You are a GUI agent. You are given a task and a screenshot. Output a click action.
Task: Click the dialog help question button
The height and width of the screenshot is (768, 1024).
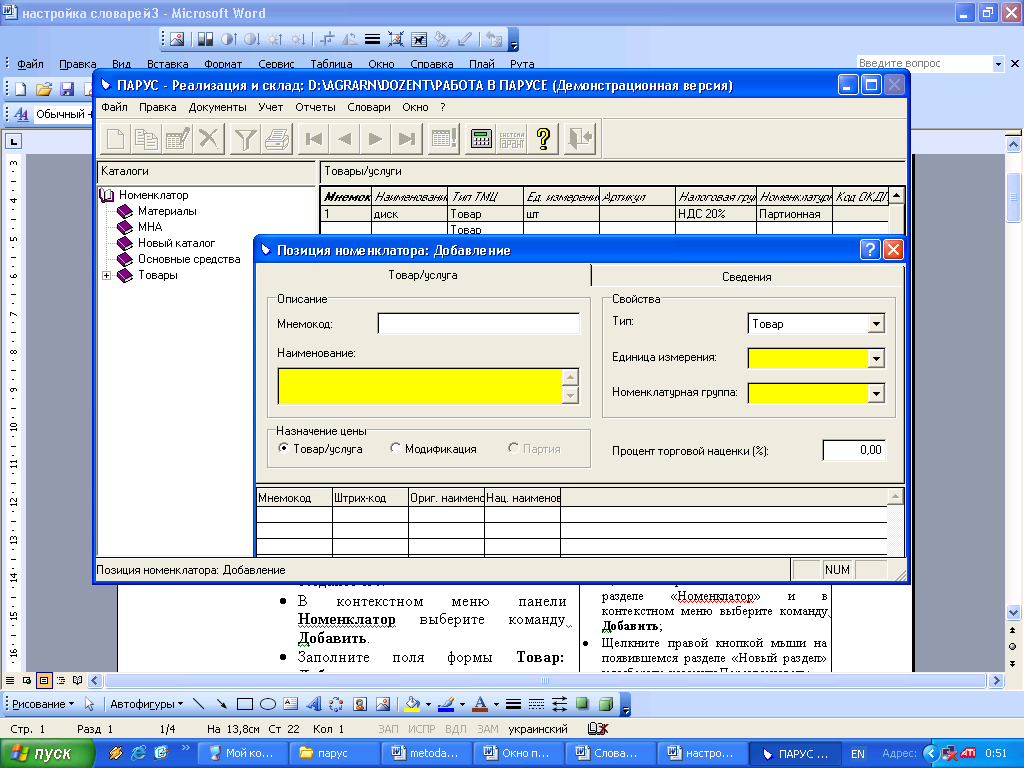870,249
